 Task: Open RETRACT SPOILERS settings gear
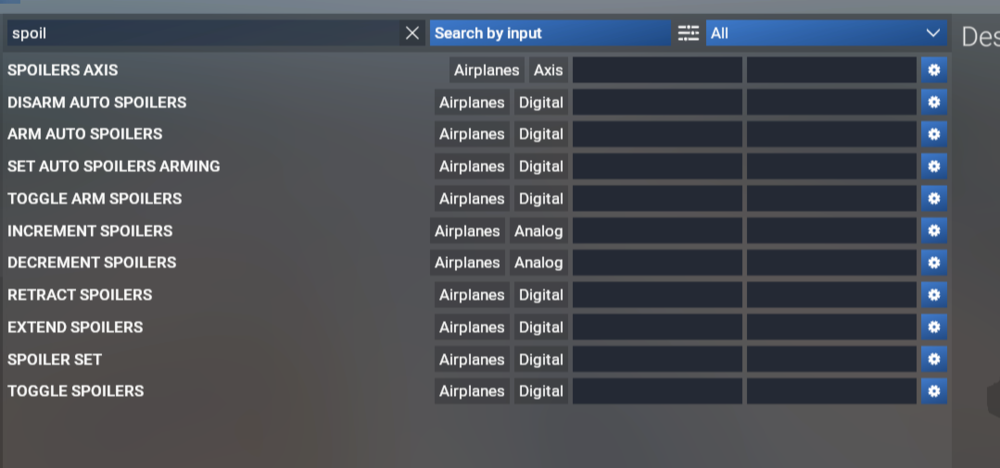(934, 295)
